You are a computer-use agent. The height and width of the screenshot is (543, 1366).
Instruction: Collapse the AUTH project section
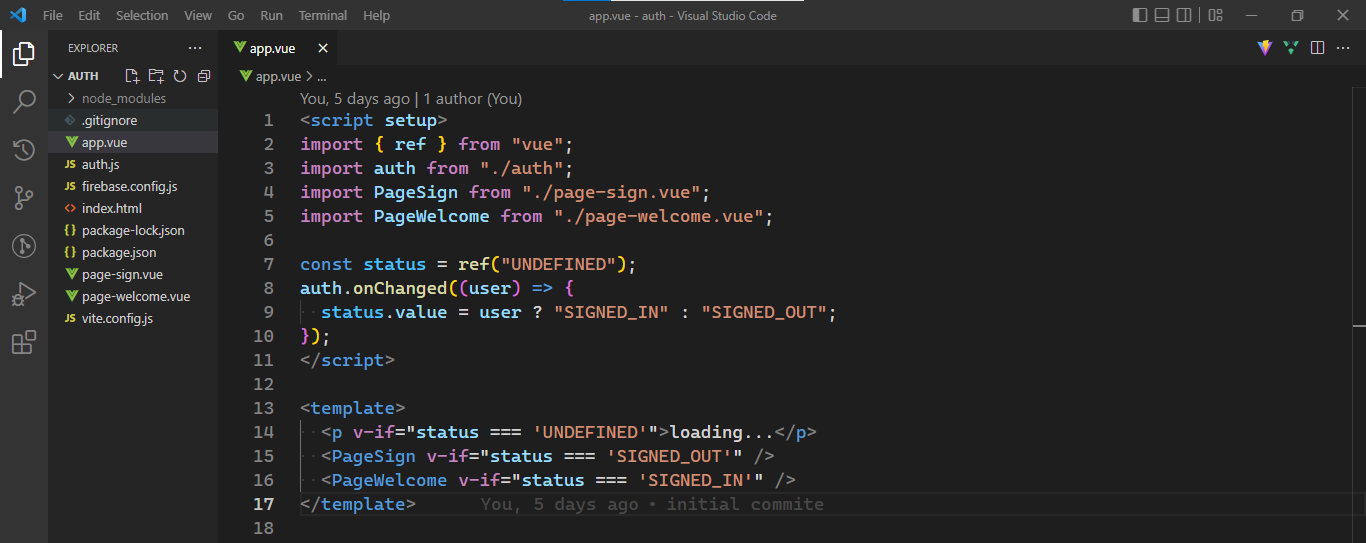tap(85, 76)
